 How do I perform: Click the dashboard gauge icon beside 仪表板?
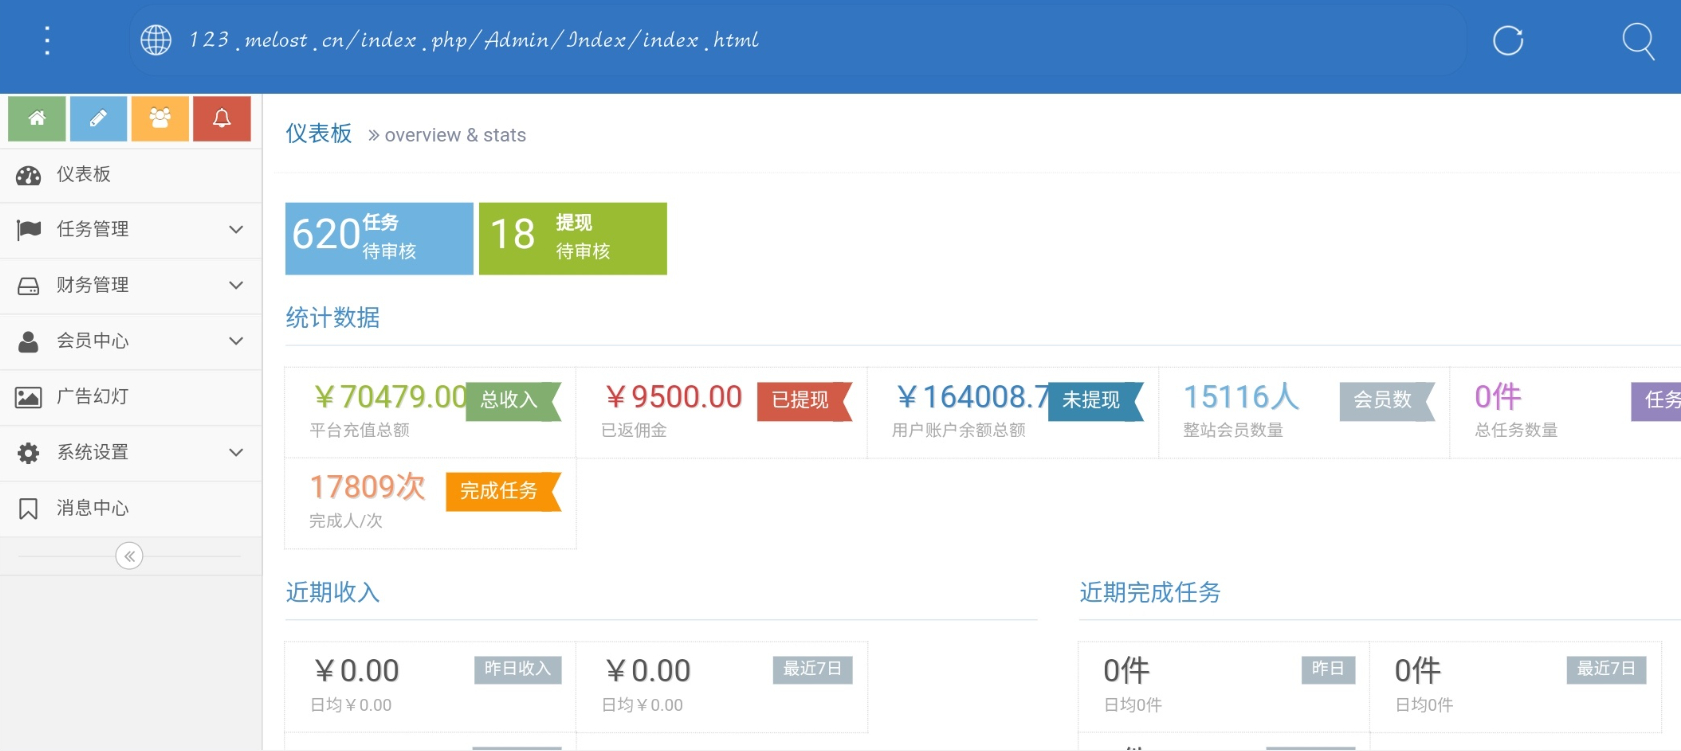click(x=28, y=175)
